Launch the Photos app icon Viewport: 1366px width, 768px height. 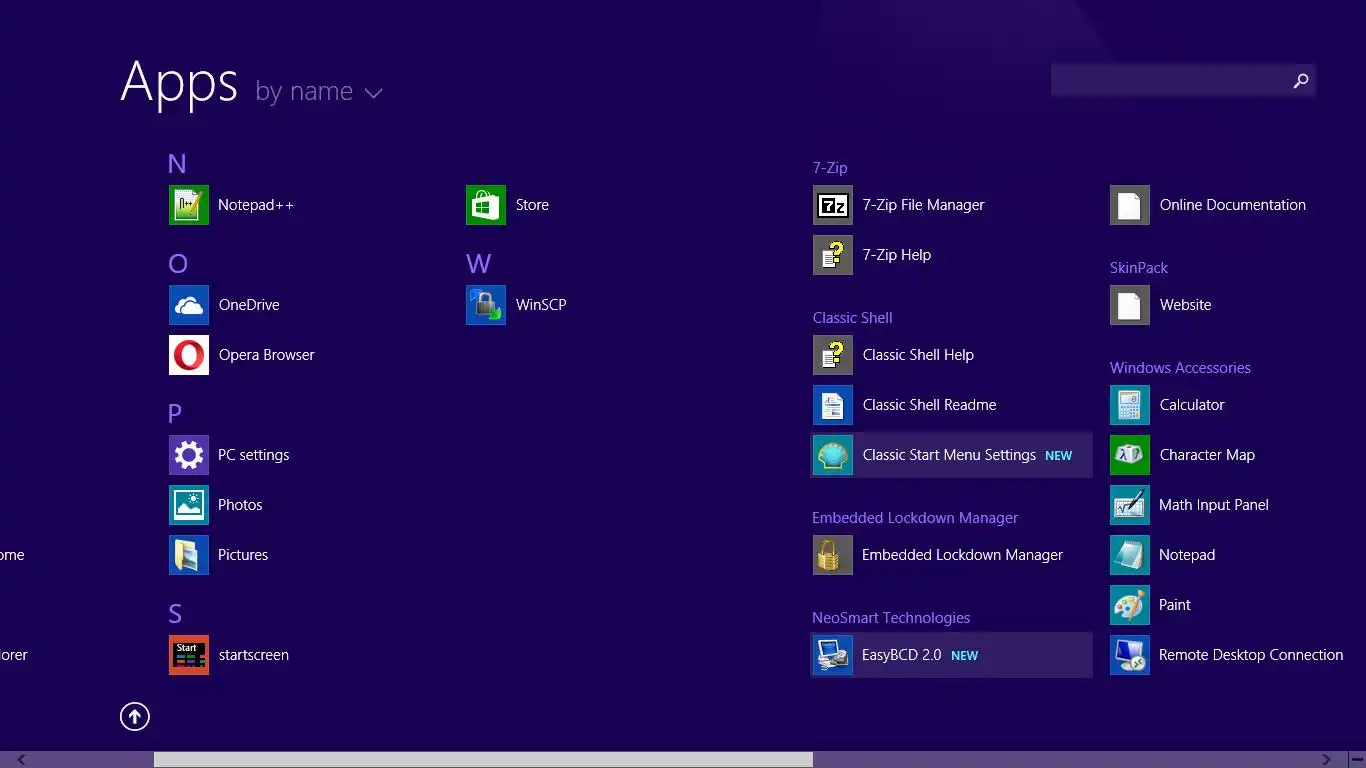point(189,505)
